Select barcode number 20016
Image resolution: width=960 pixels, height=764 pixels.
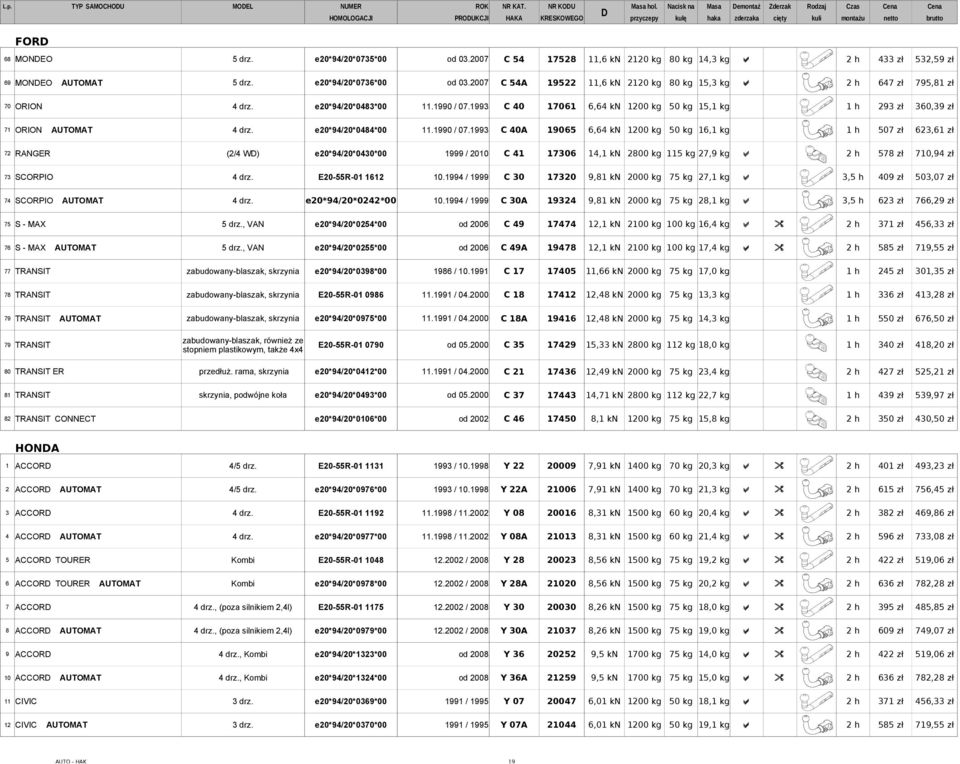[x=561, y=513]
